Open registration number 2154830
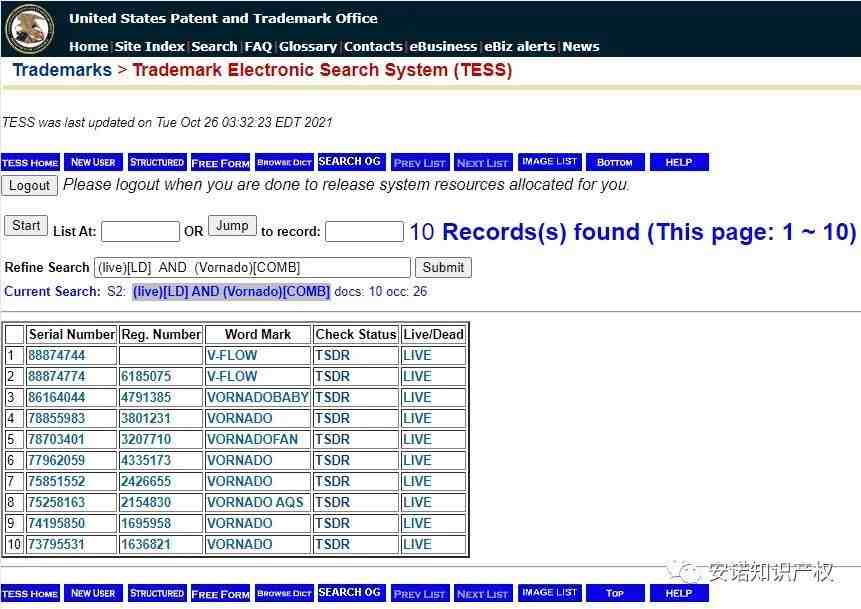This screenshot has width=861, height=609. click(146, 502)
